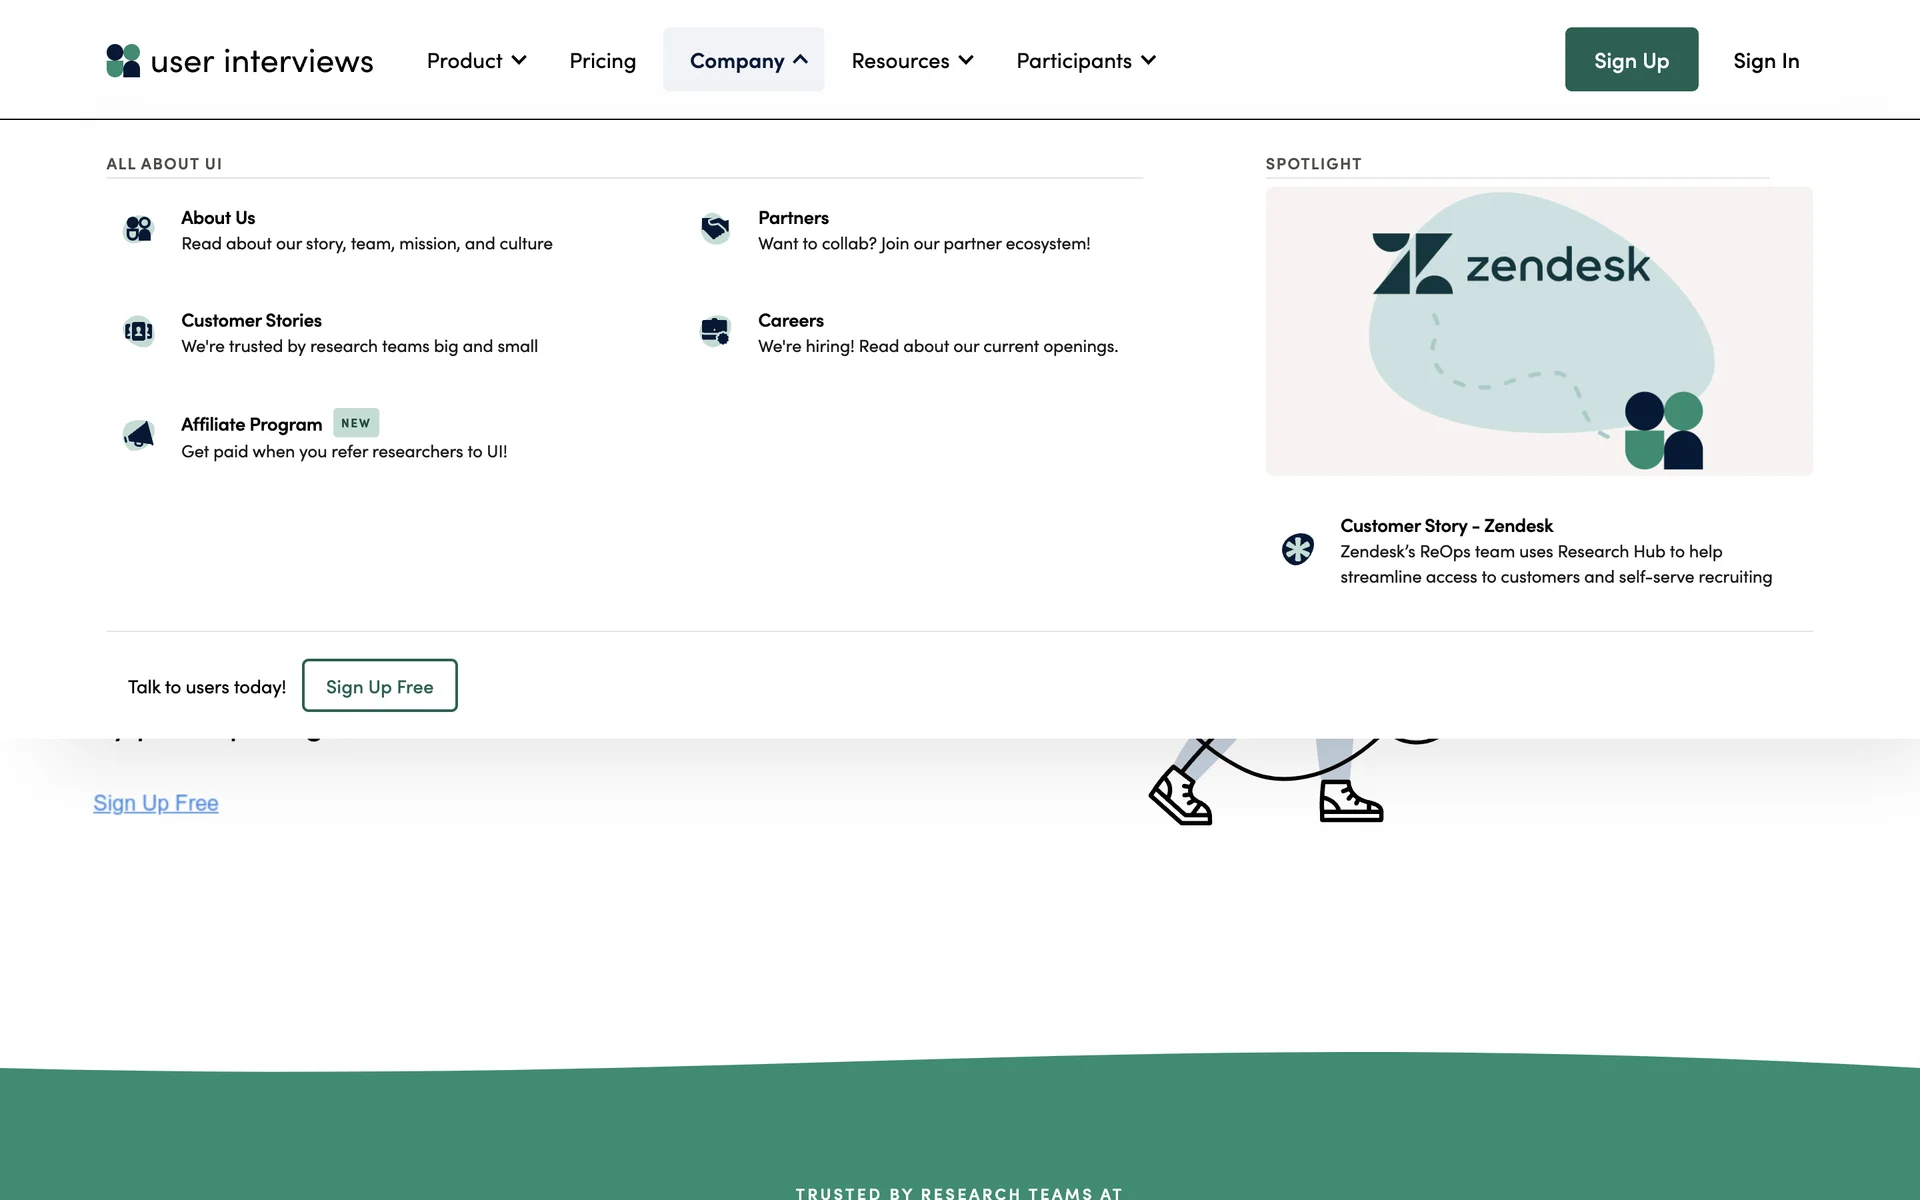Image resolution: width=1920 pixels, height=1200 pixels.
Task: Open the About Us menu entry
Action: coord(218,218)
